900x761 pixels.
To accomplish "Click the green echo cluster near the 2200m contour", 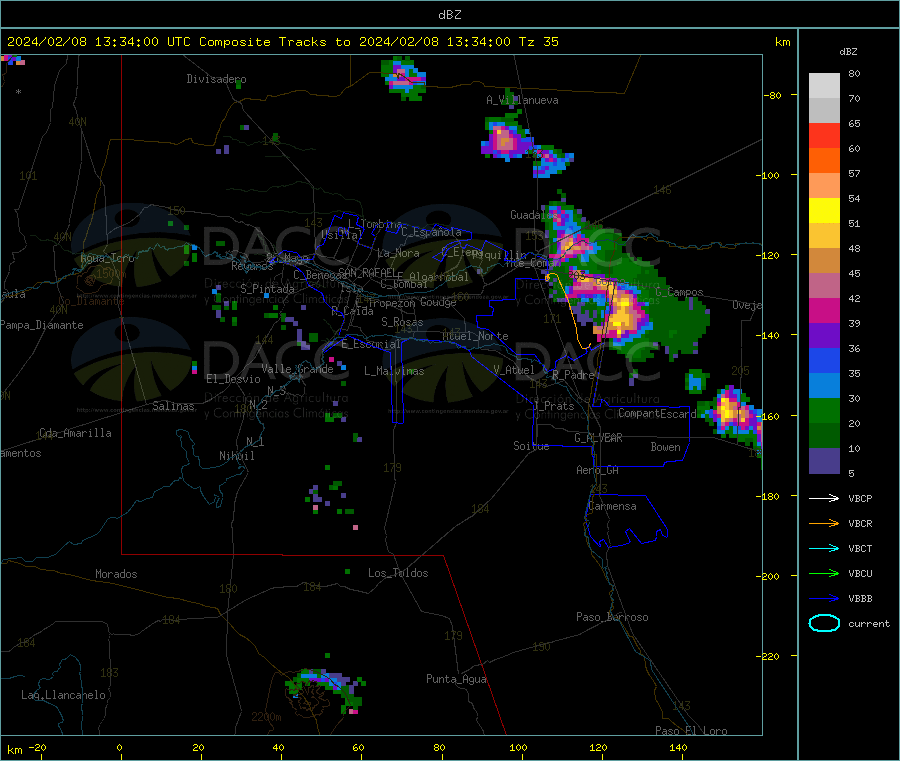I will 325,689.
